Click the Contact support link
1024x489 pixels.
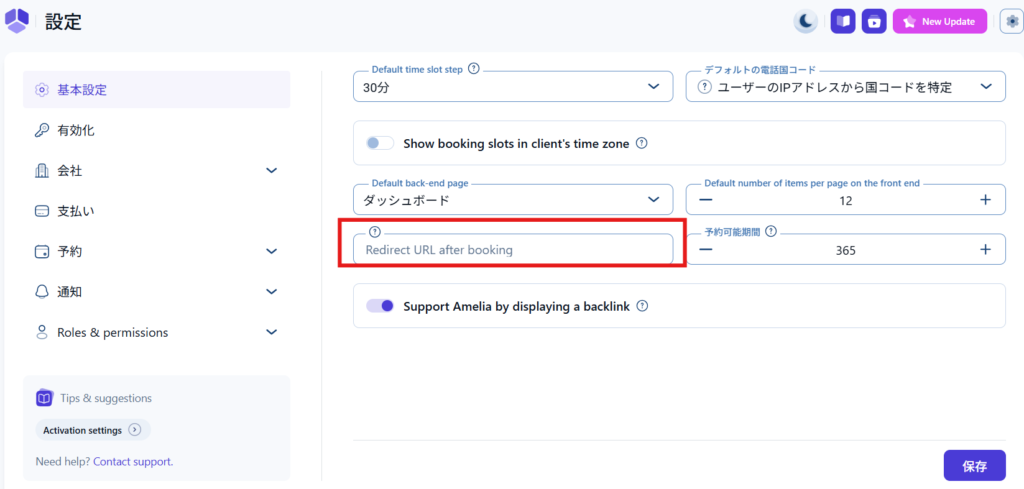[x=133, y=462]
